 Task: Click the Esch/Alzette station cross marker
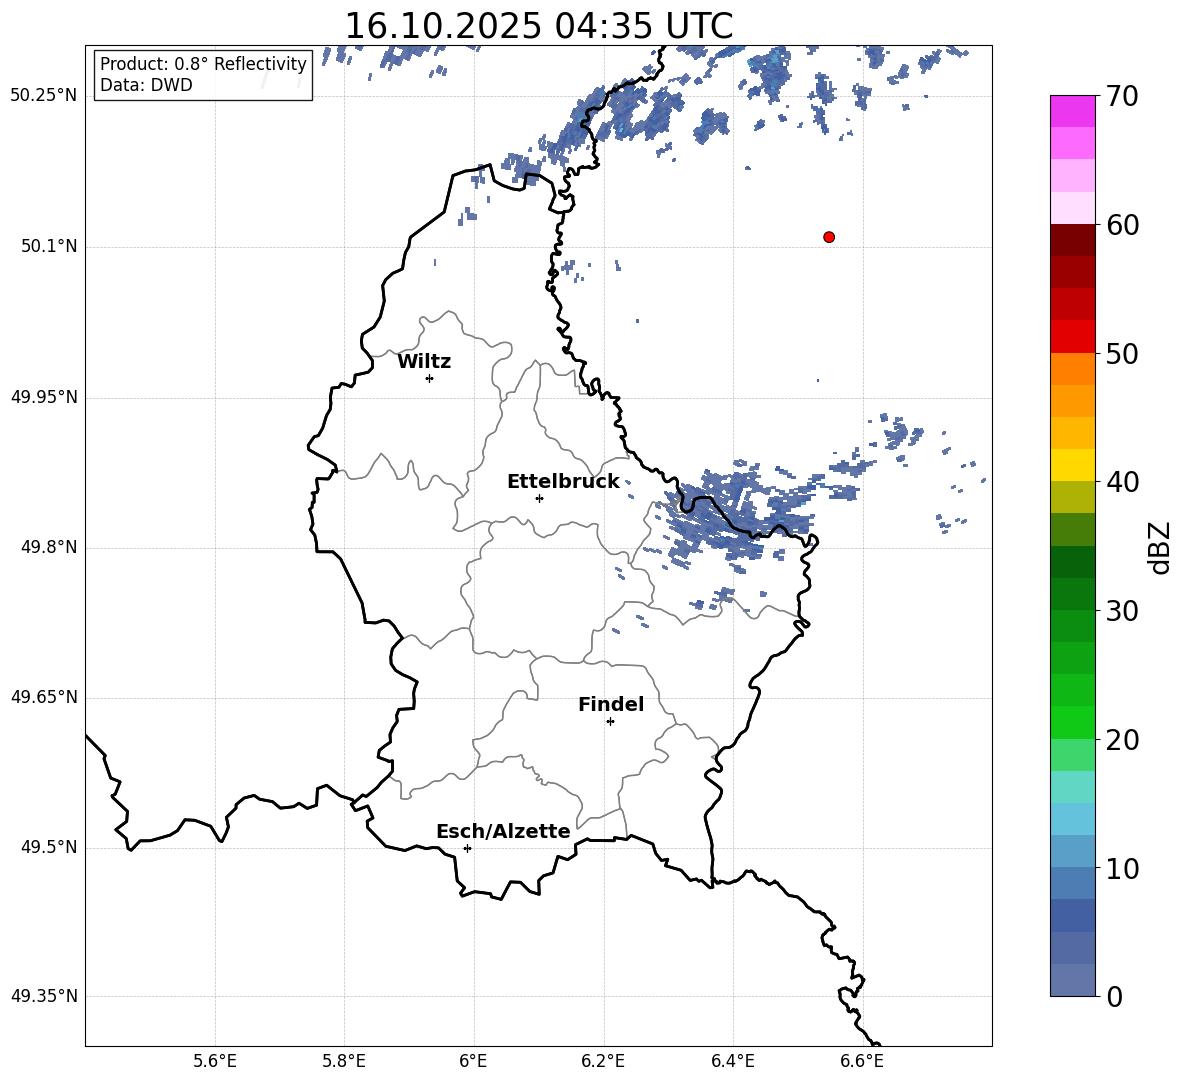[x=467, y=848]
